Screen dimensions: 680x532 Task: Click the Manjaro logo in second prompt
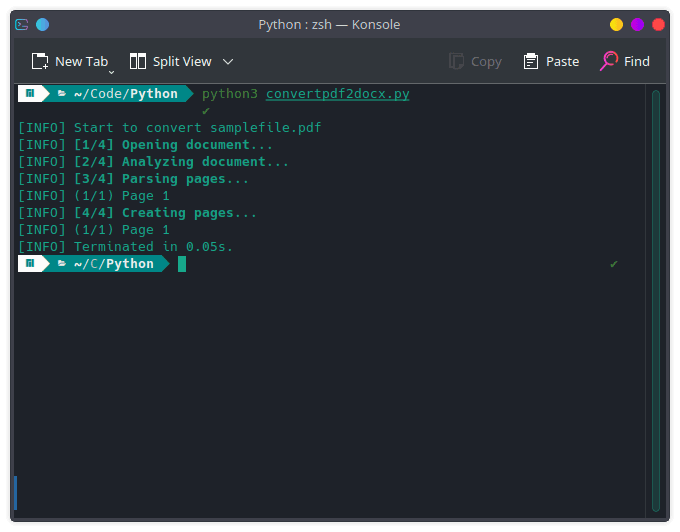(x=30, y=263)
